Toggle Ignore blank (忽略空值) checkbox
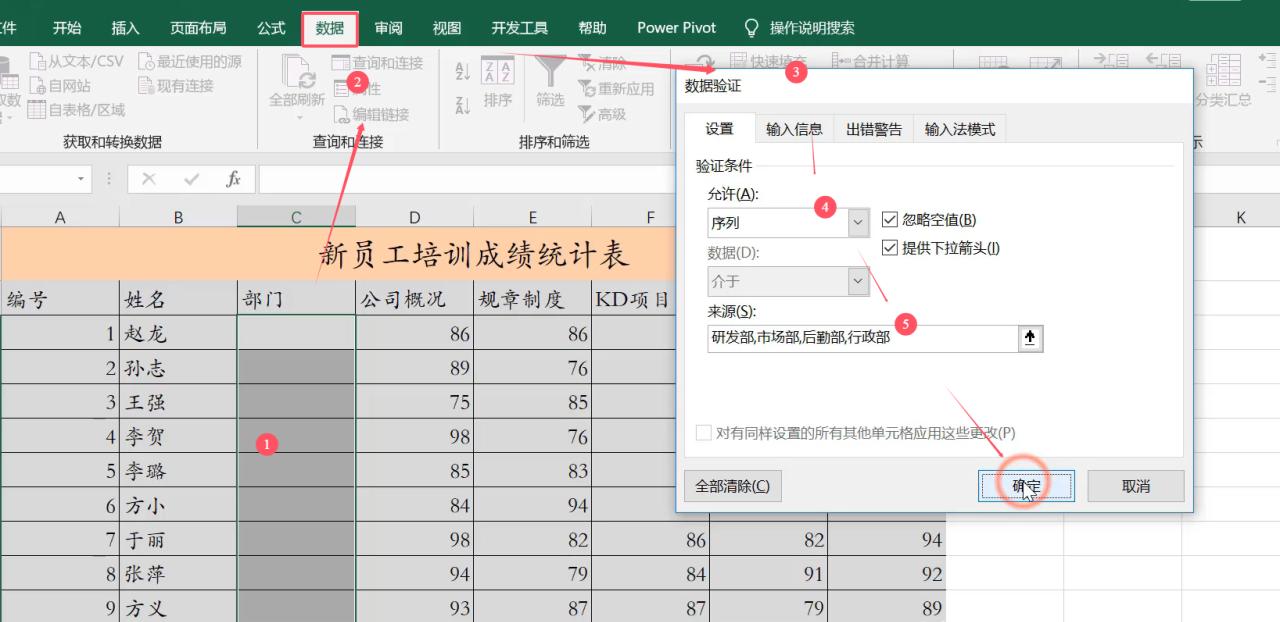Image resolution: width=1280 pixels, height=622 pixels. pos(890,220)
